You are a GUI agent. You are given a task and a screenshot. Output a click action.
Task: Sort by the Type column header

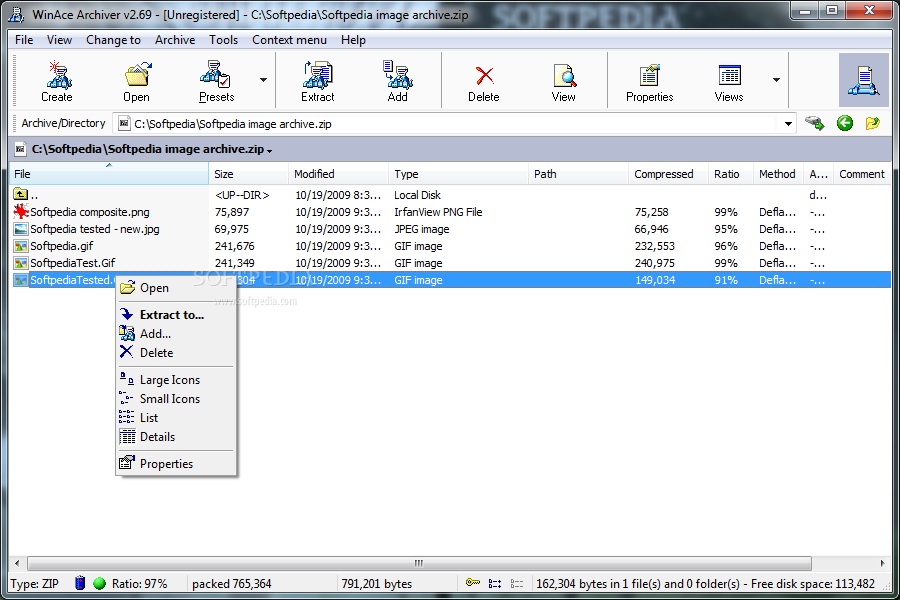[x=458, y=174]
